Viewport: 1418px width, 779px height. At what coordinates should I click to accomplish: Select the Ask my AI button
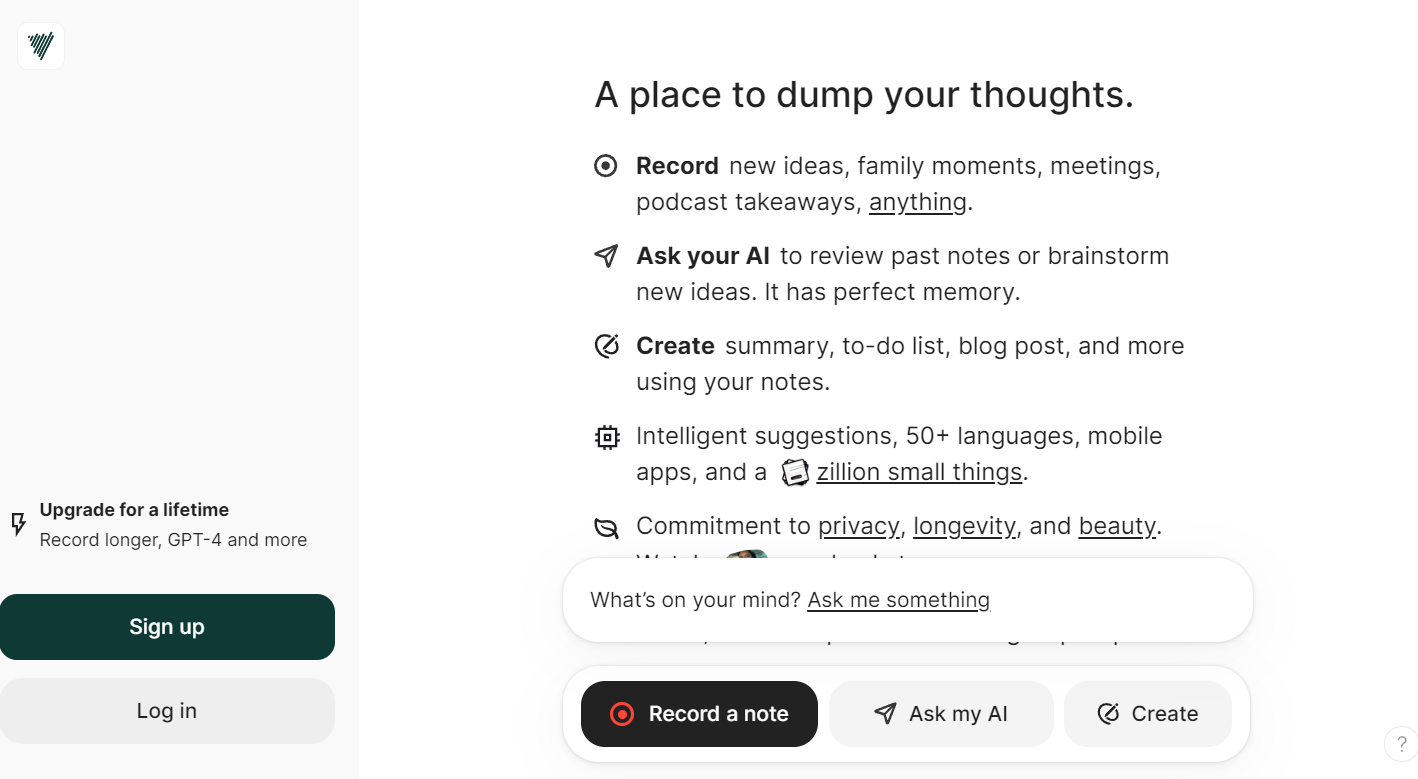tap(941, 714)
